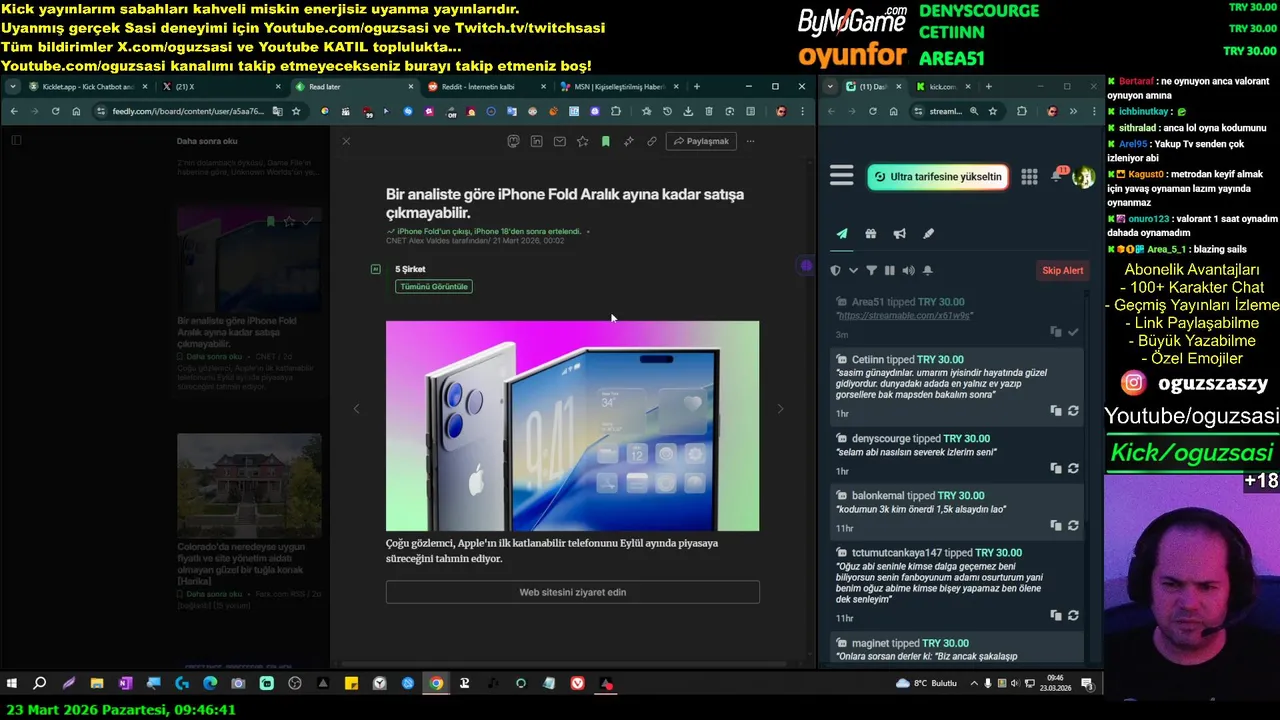
Task: Open the Streamlabs apps grid icon
Action: point(1029,177)
